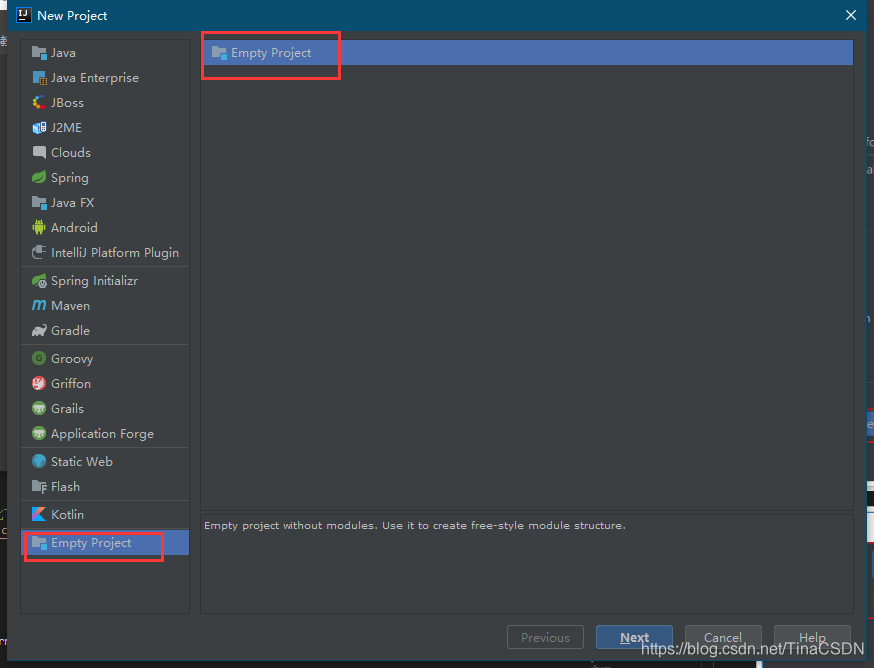Click the JBoss icon
The image size is (874, 668).
[39, 103]
